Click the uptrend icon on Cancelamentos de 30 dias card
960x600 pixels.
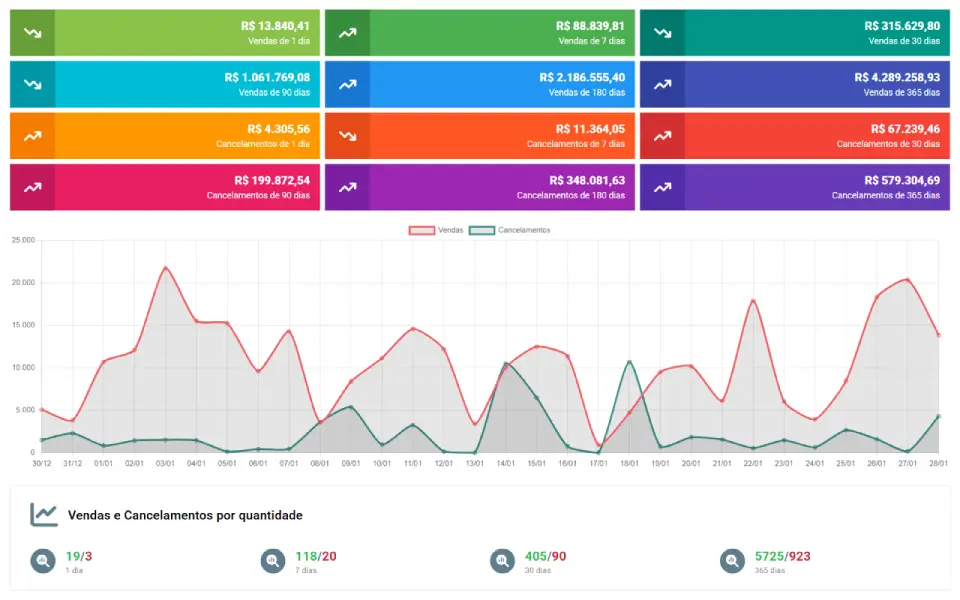point(662,136)
